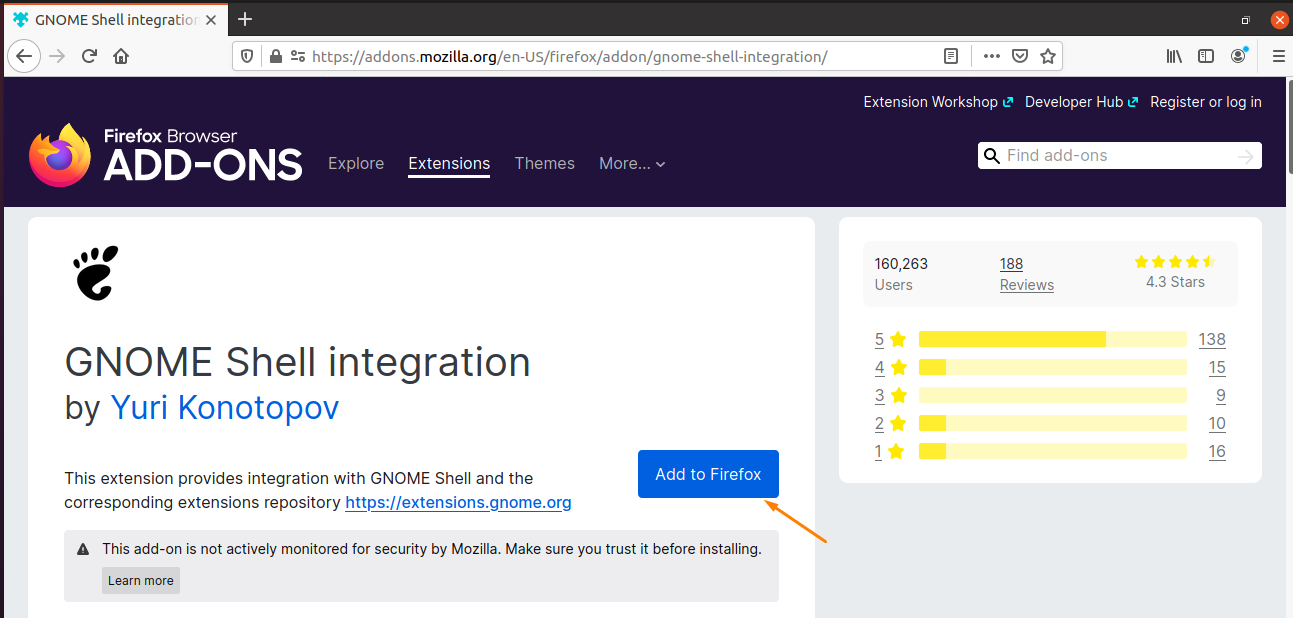Open the extensions.gnome.org link
1293x618 pixels.
click(458, 502)
